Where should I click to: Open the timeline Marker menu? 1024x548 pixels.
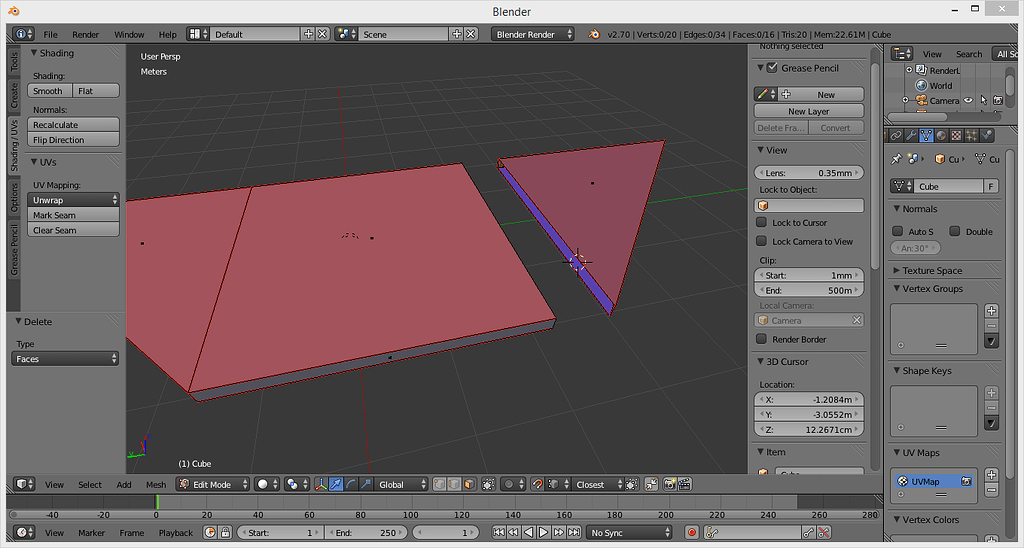(91, 532)
